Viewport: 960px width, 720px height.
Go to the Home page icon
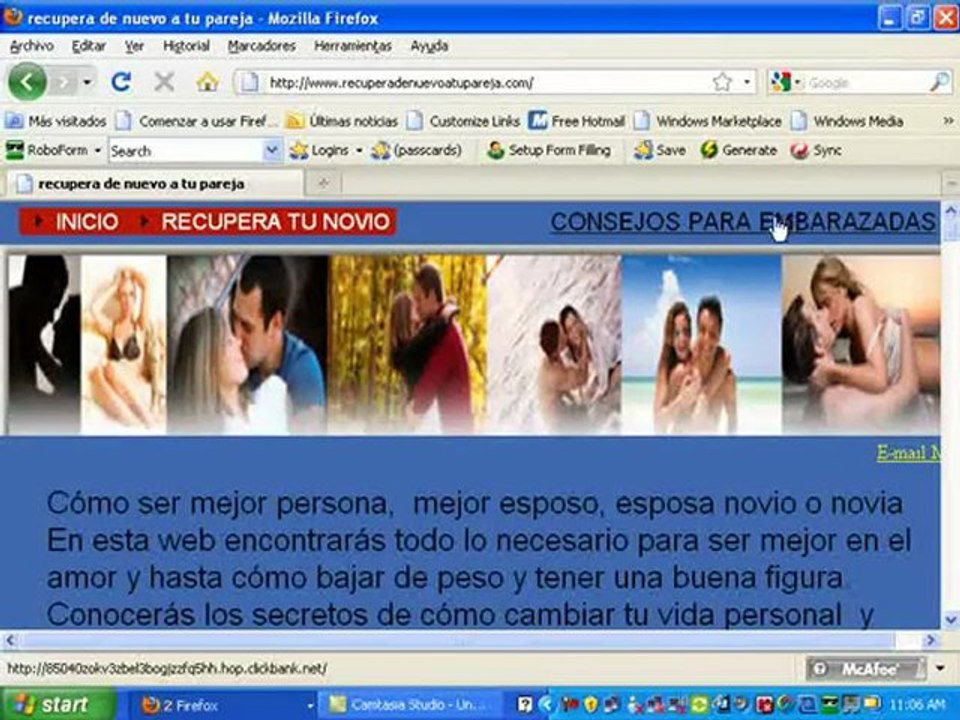tap(207, 81)
